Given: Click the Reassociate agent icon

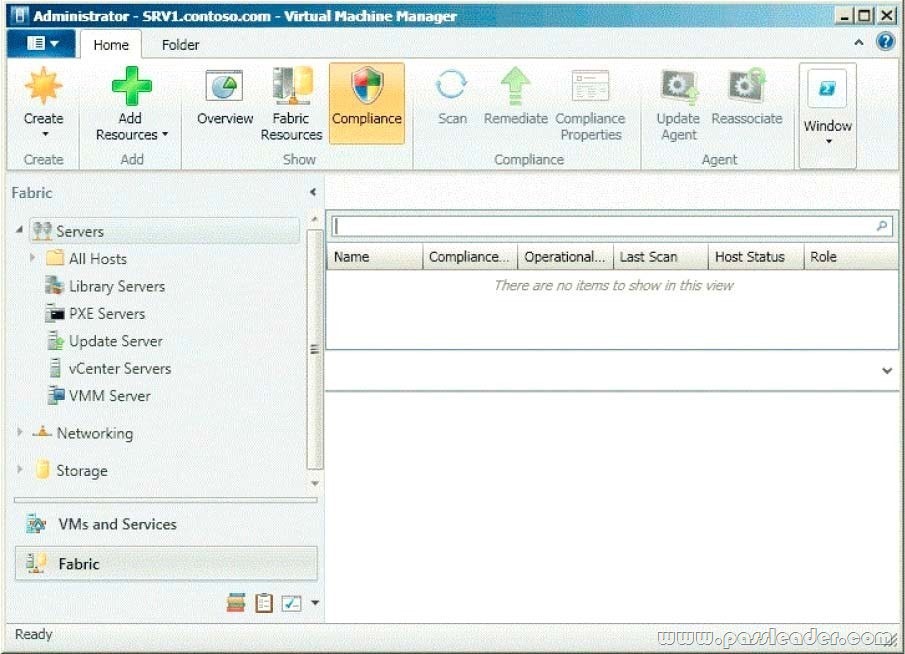Looking at the screenshot, I should point(746,87).
